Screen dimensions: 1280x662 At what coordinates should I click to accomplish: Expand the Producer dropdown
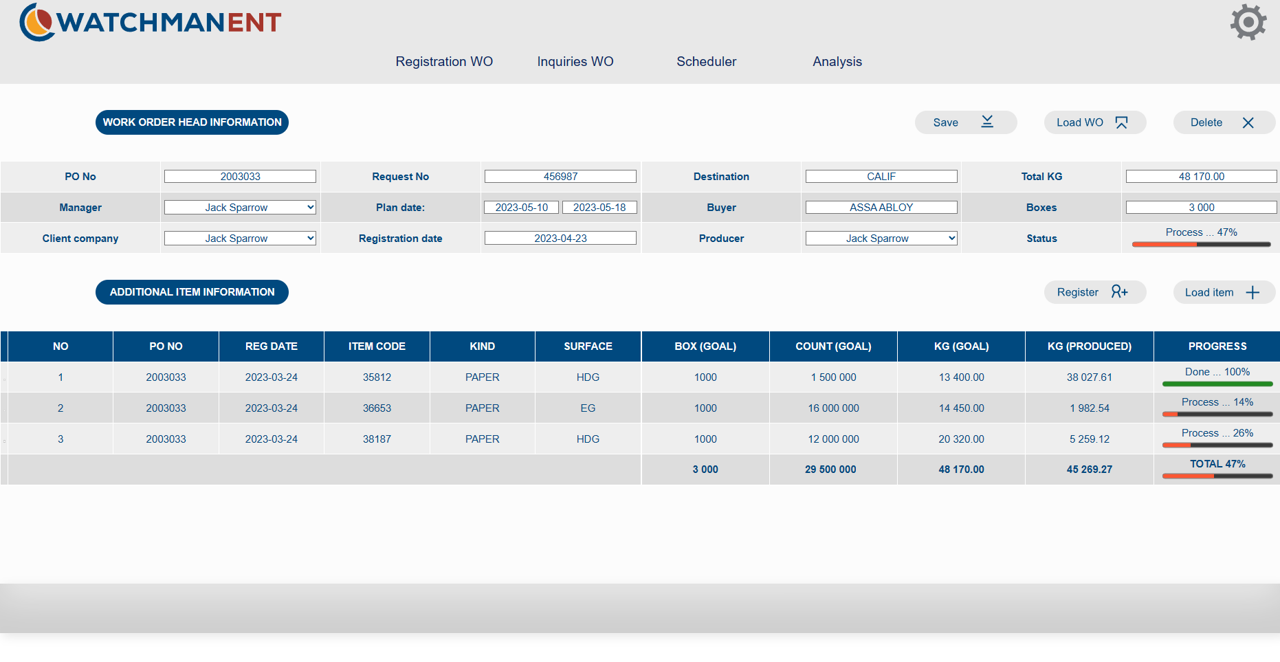pos(881,238)
